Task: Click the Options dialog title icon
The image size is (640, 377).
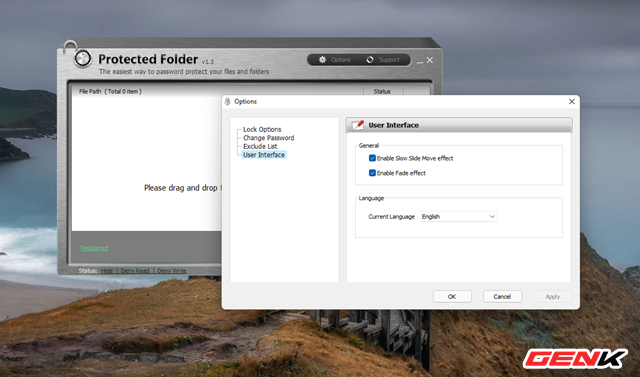Action: 228,102
